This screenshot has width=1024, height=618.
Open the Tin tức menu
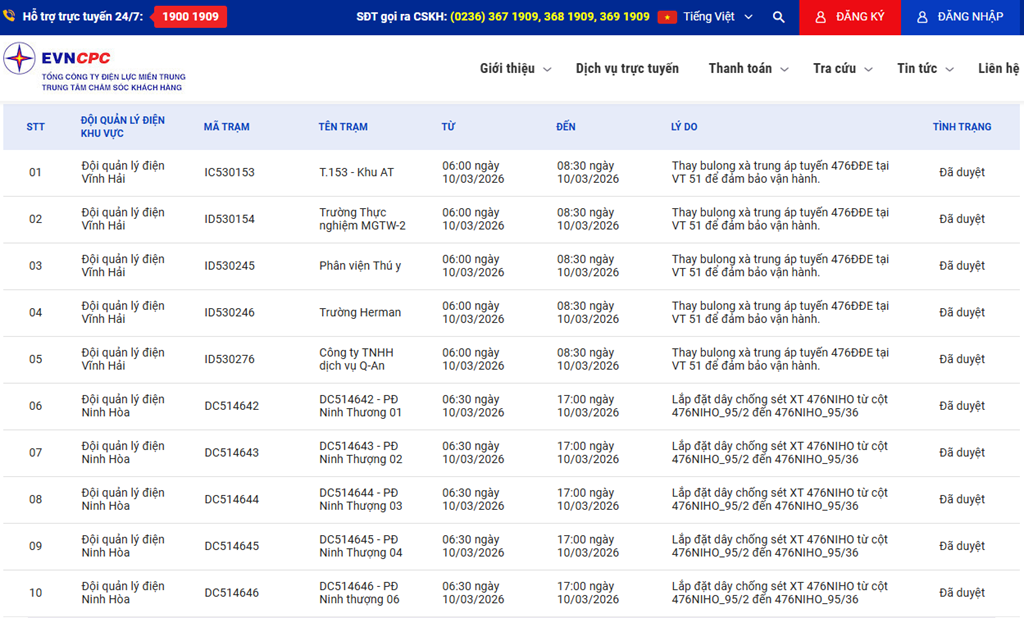925,69
